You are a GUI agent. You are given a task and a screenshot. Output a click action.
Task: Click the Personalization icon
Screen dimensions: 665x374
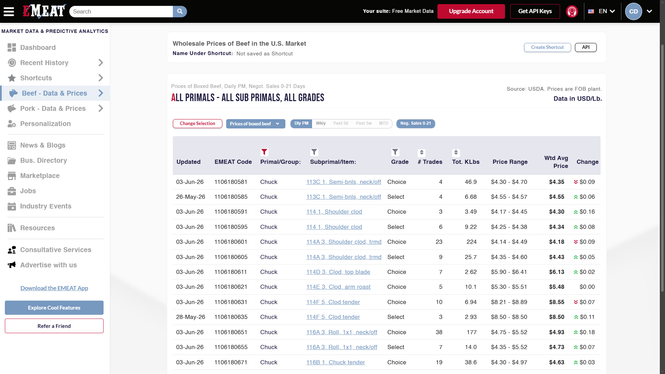click(12, 124)
